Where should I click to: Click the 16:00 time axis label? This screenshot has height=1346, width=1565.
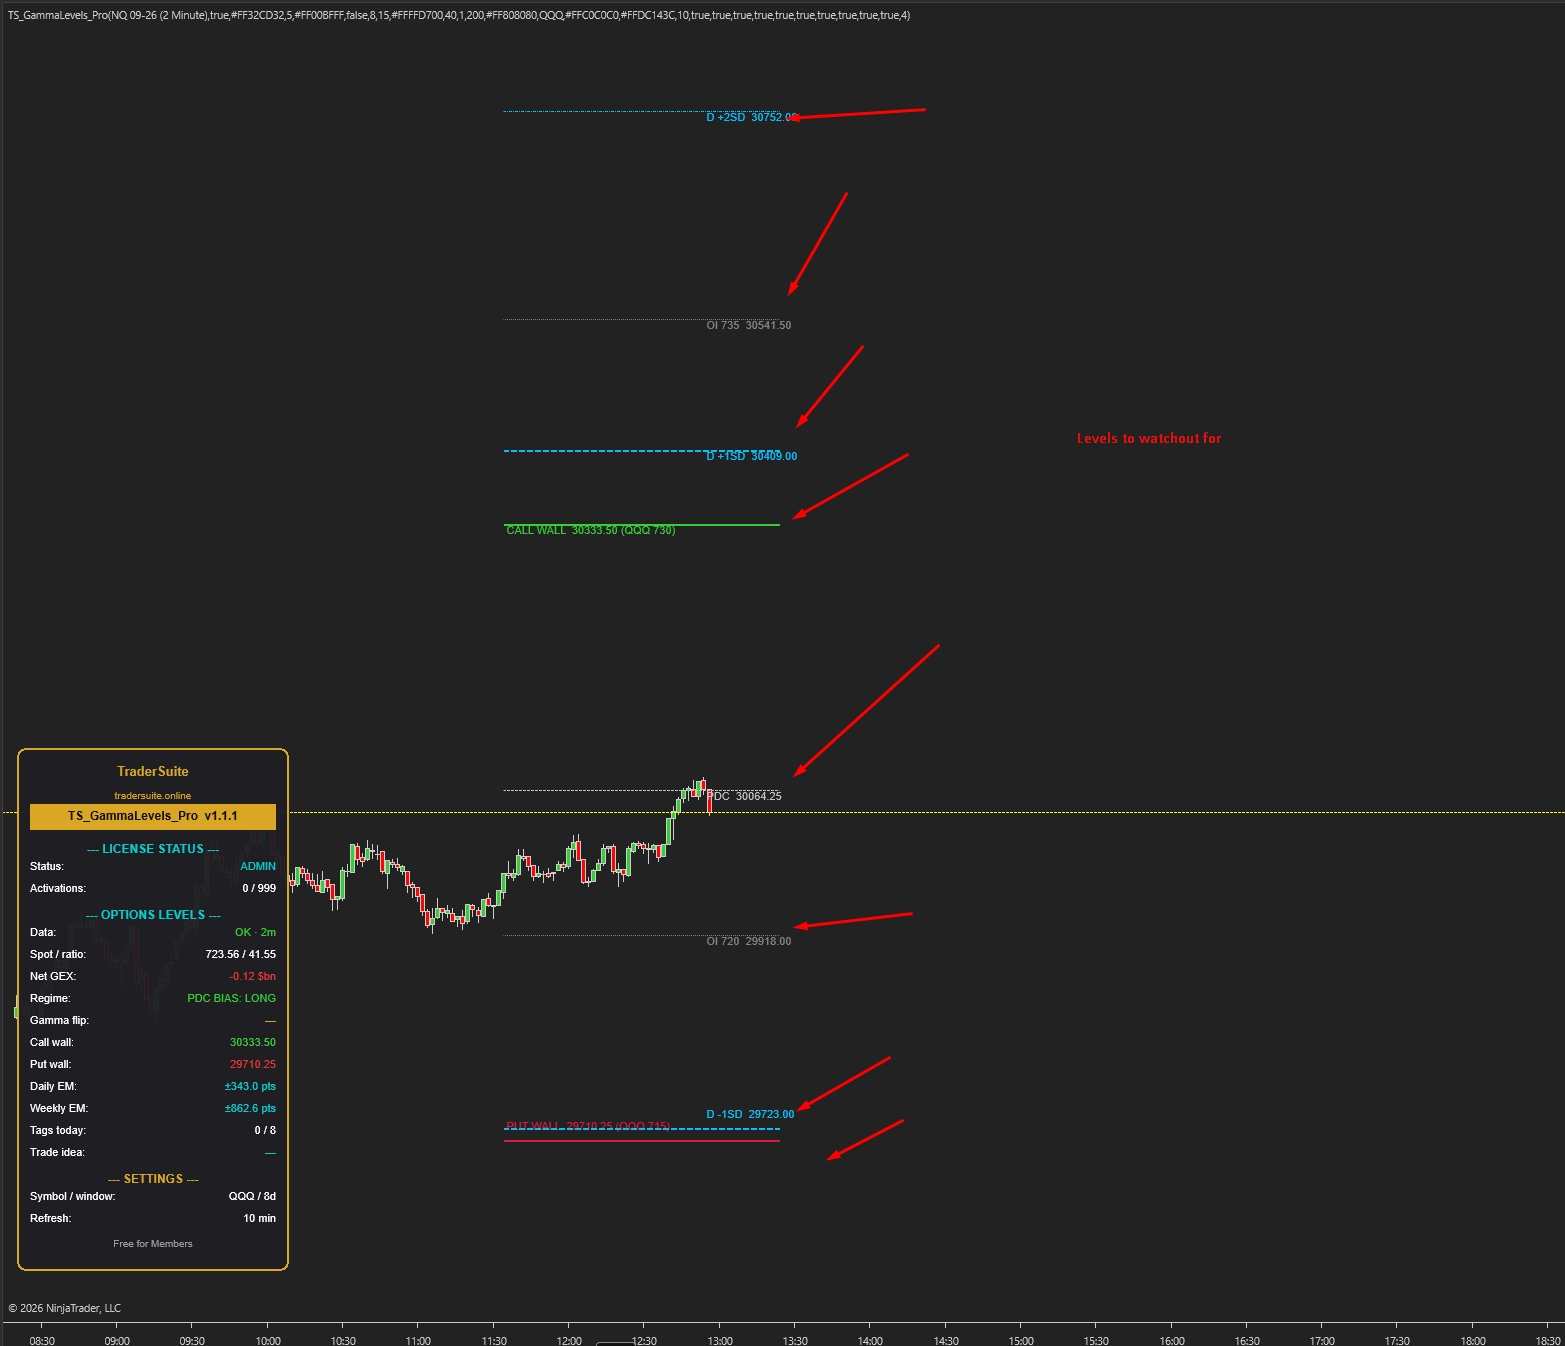1172,1340
